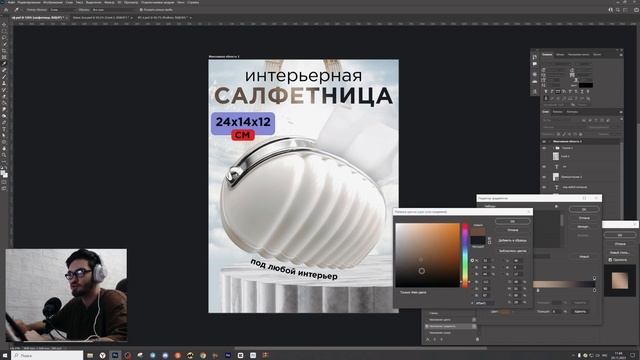Select the Move tool
This screenshot has width=640, height=360.
[x=4, y=24]
